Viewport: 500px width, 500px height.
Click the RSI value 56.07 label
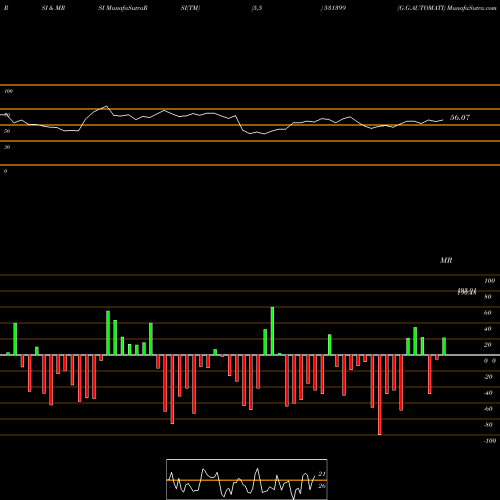[x=460, y=117]
